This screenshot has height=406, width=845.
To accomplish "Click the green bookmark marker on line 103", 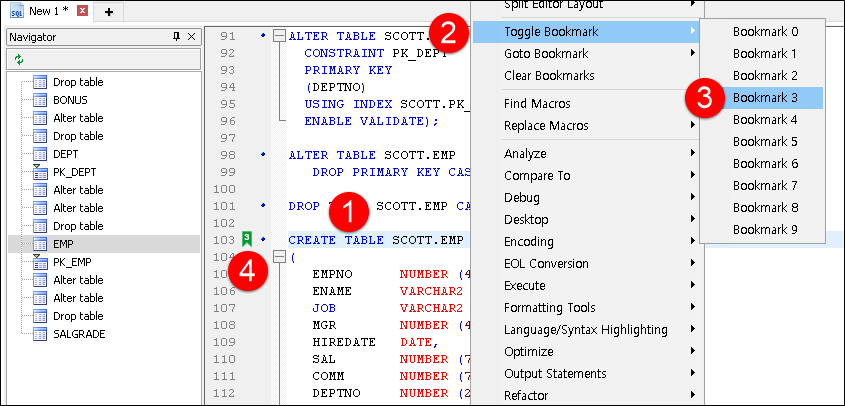I will coord(246,239).
